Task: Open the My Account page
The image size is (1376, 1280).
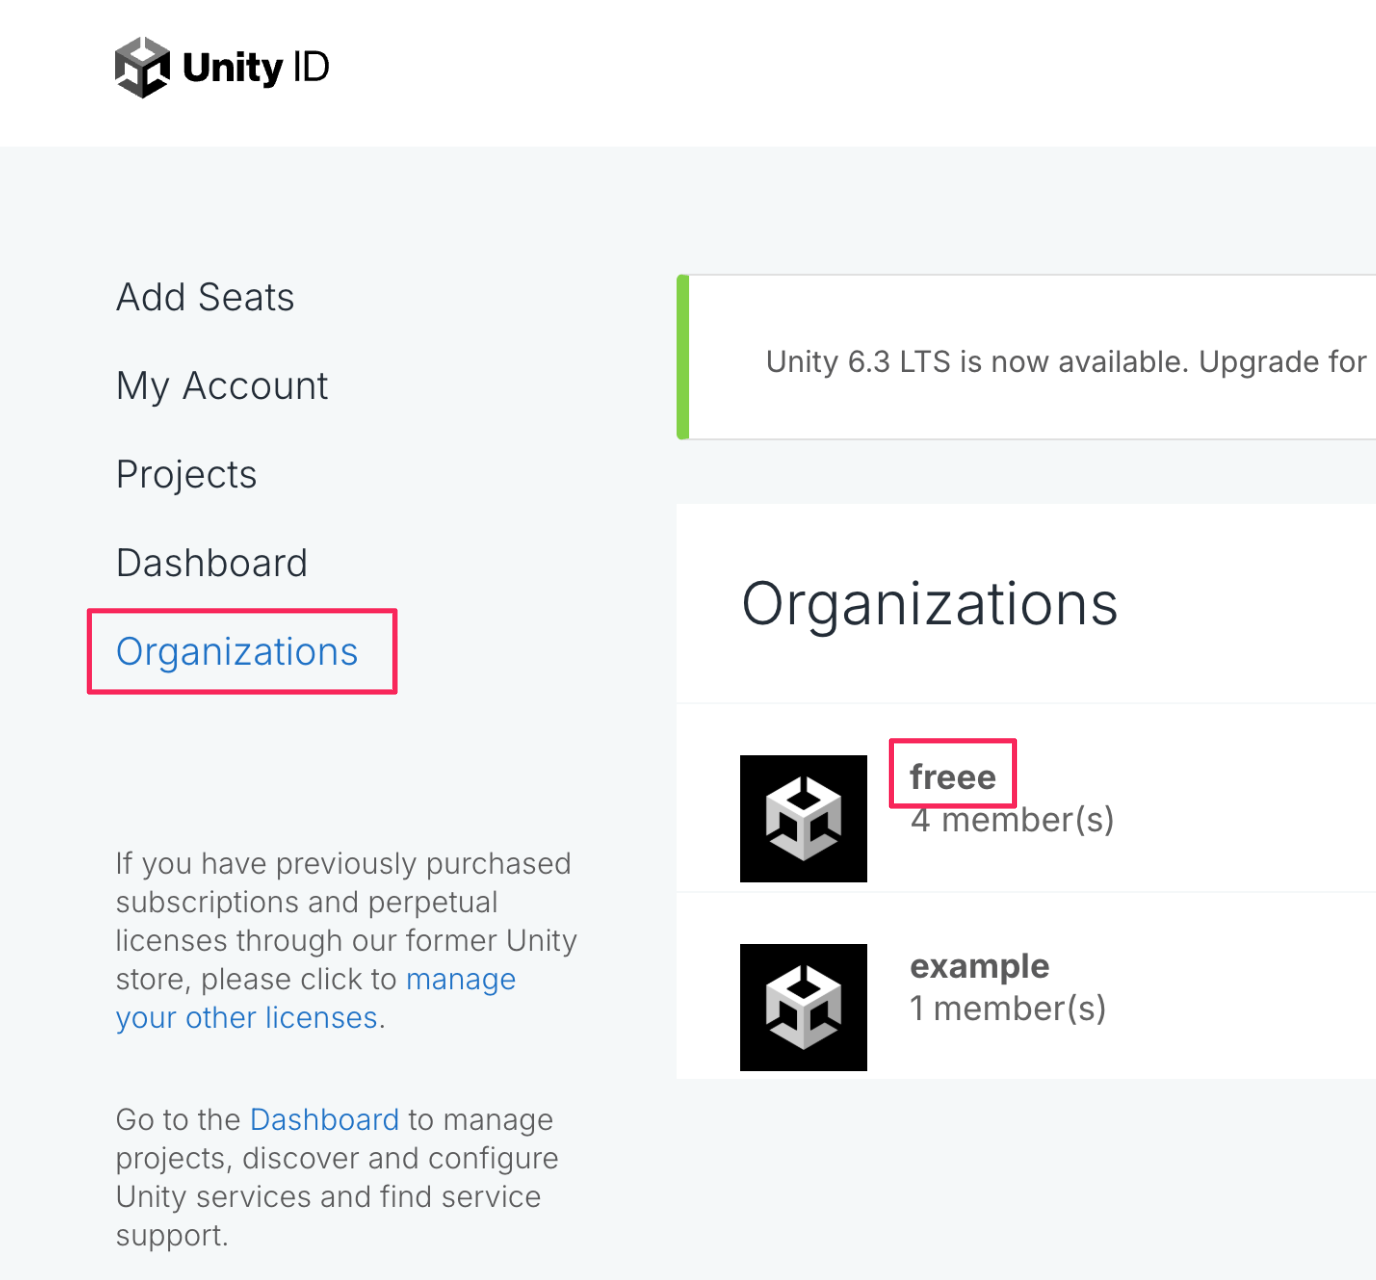Action: [x=222, y=386]
